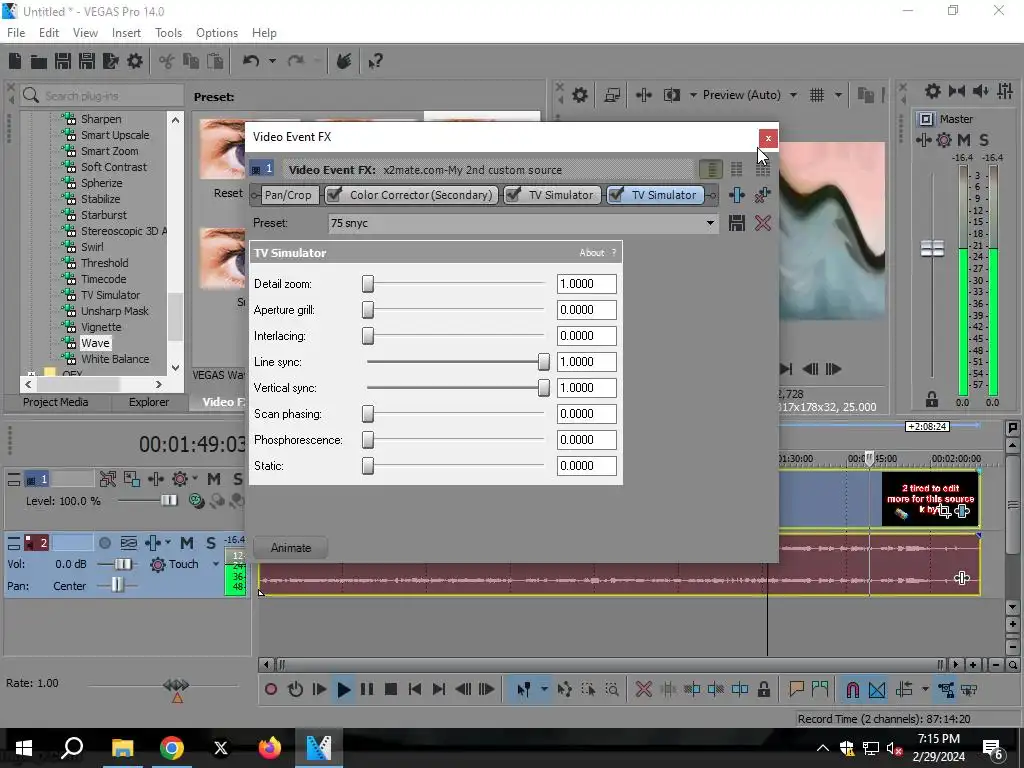Image resolution: width=1024 pixels, height=768 pixels.
Task: Open the edit tool selector dropdown arrow
Action: [544, 689]
